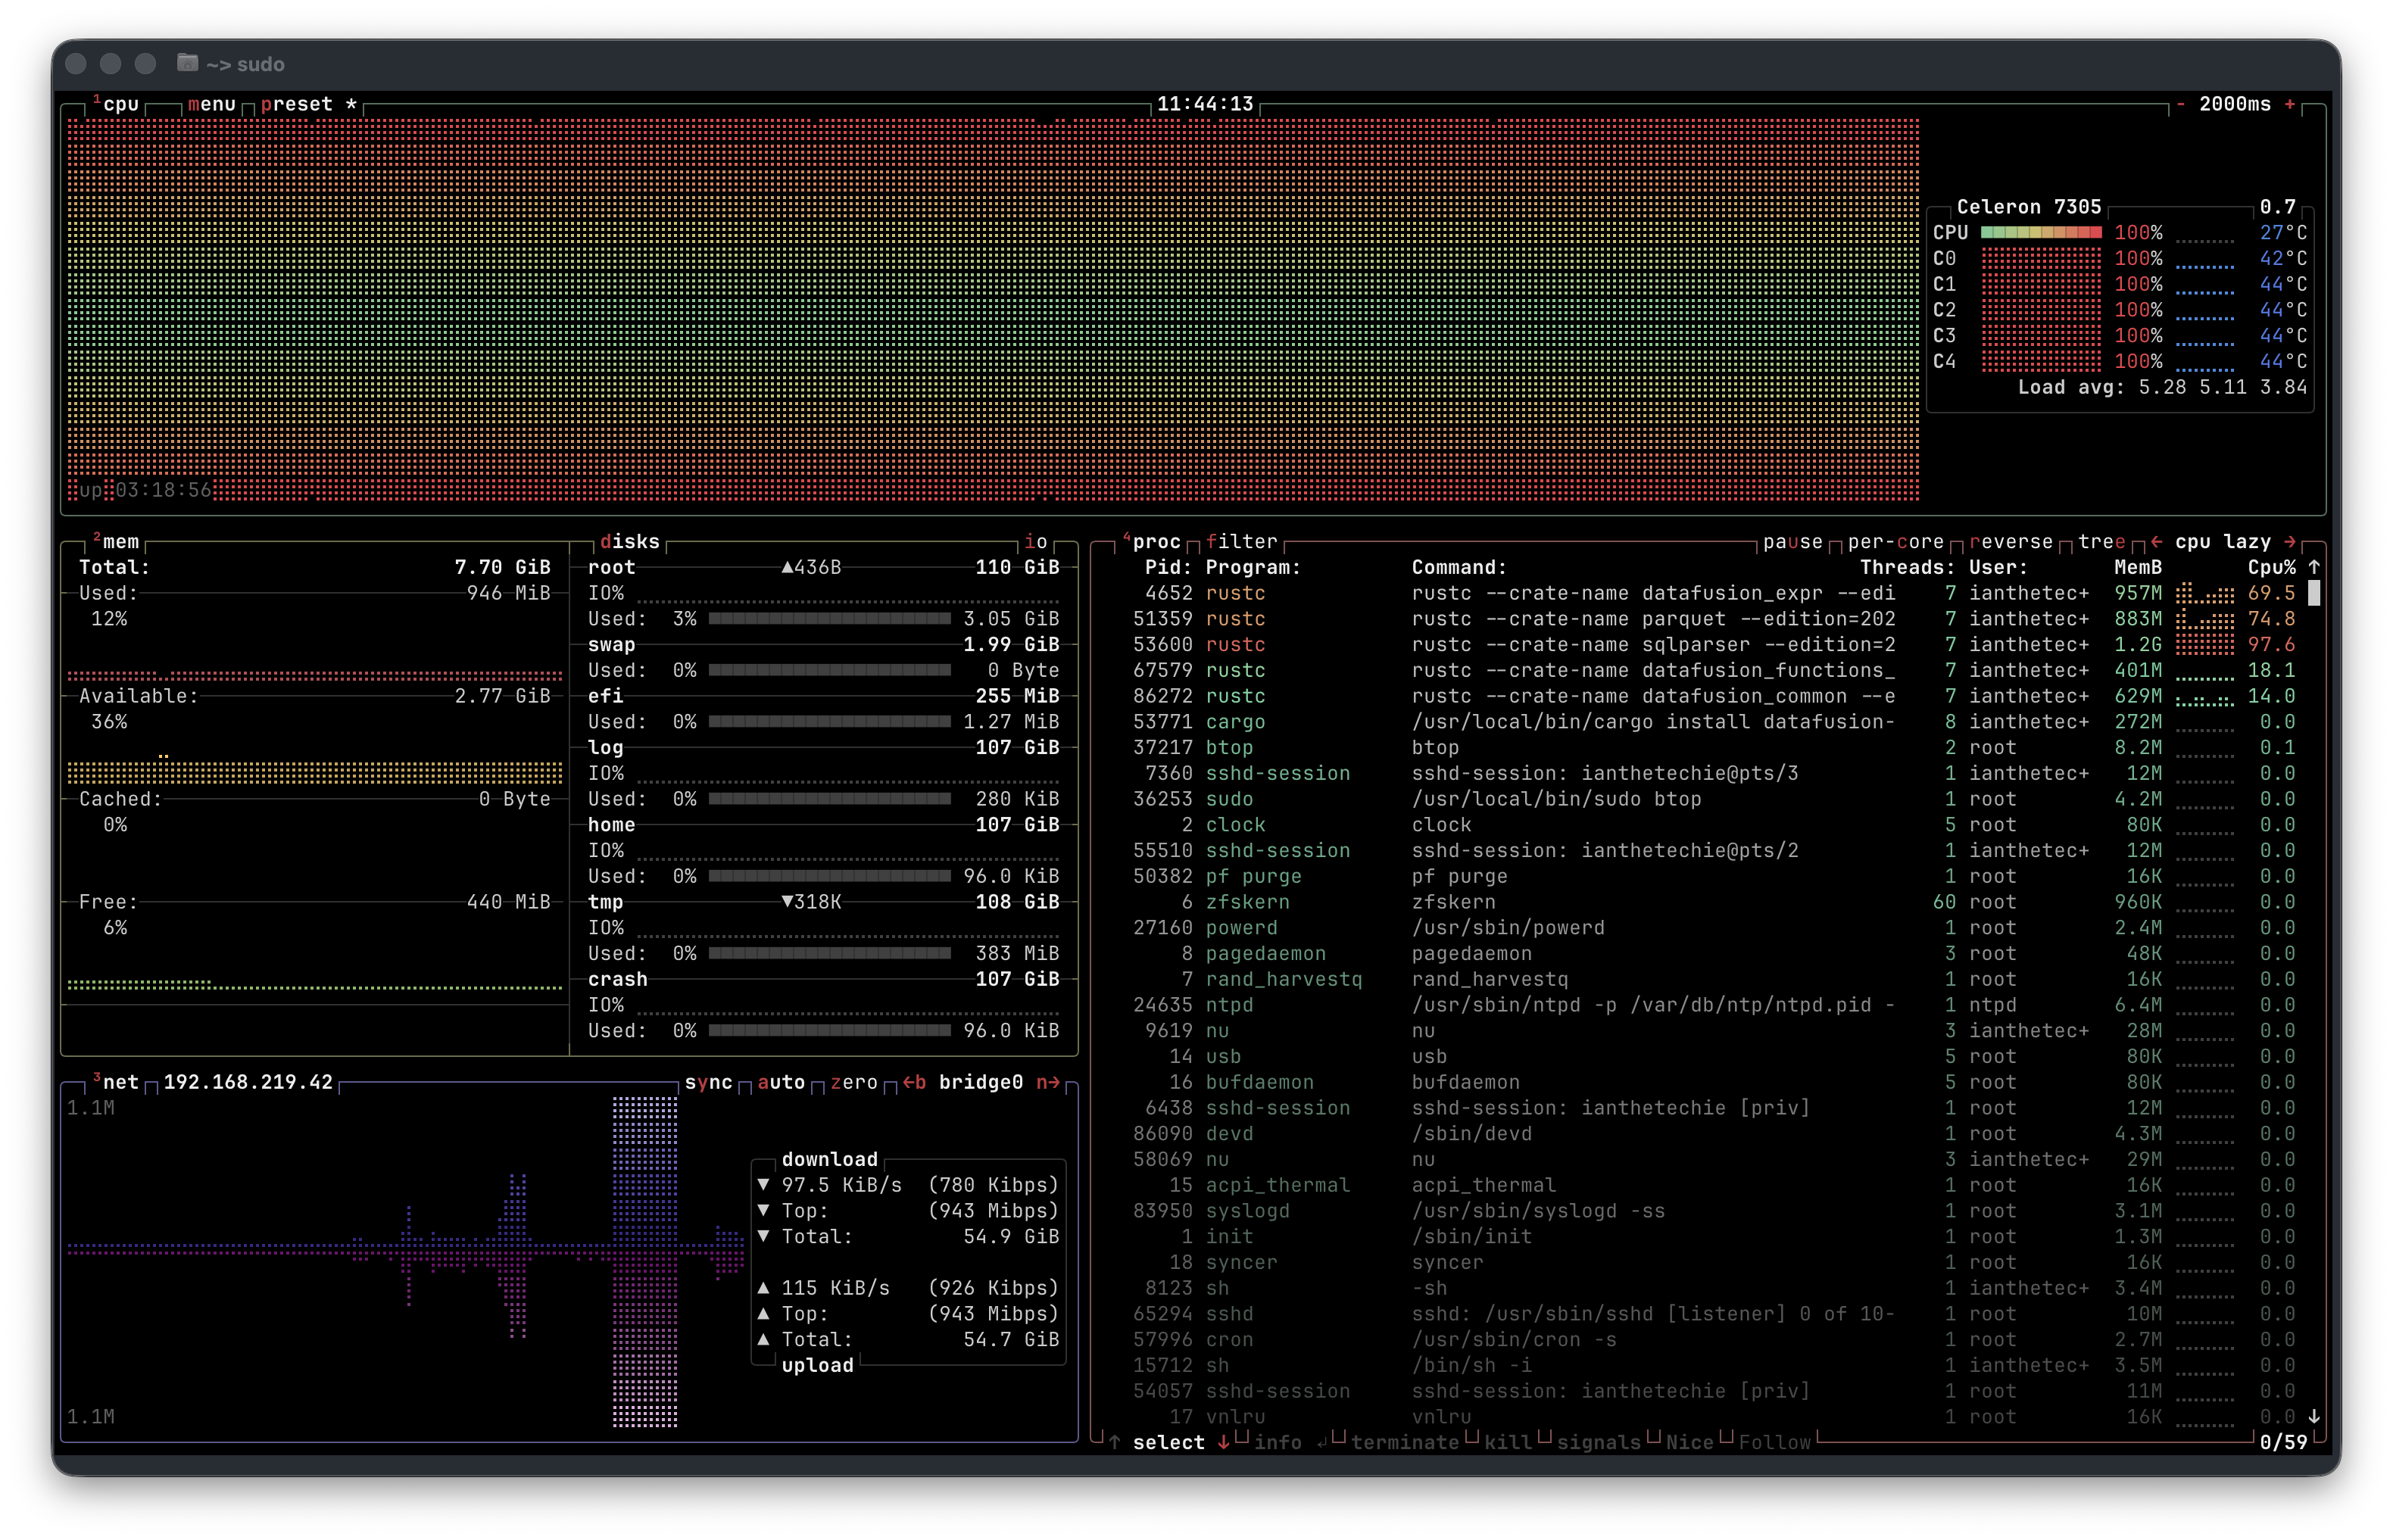
Task: Click the Pid column header
Action: 1169,567
